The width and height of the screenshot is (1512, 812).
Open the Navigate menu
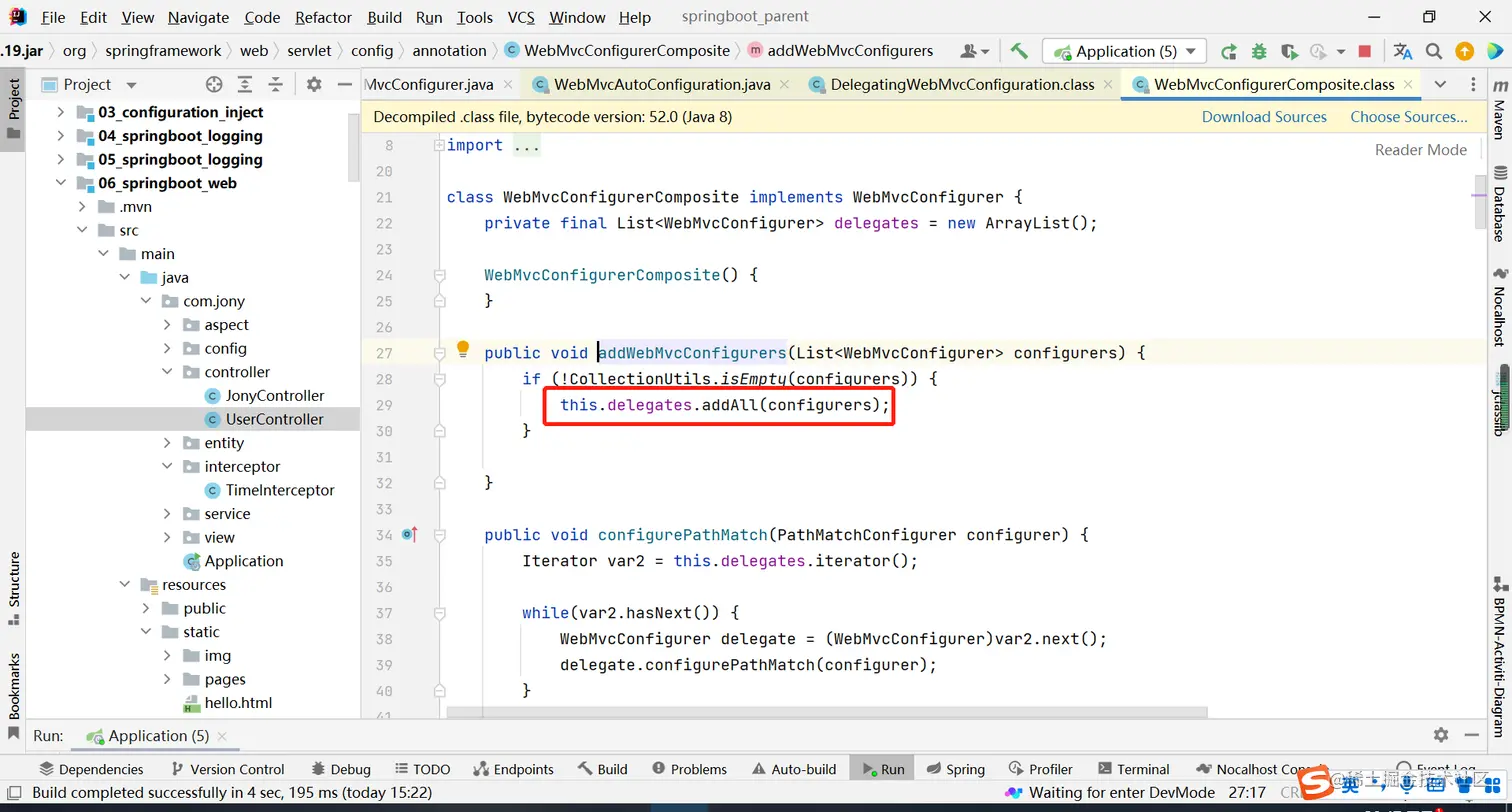[x=198, y=17]
